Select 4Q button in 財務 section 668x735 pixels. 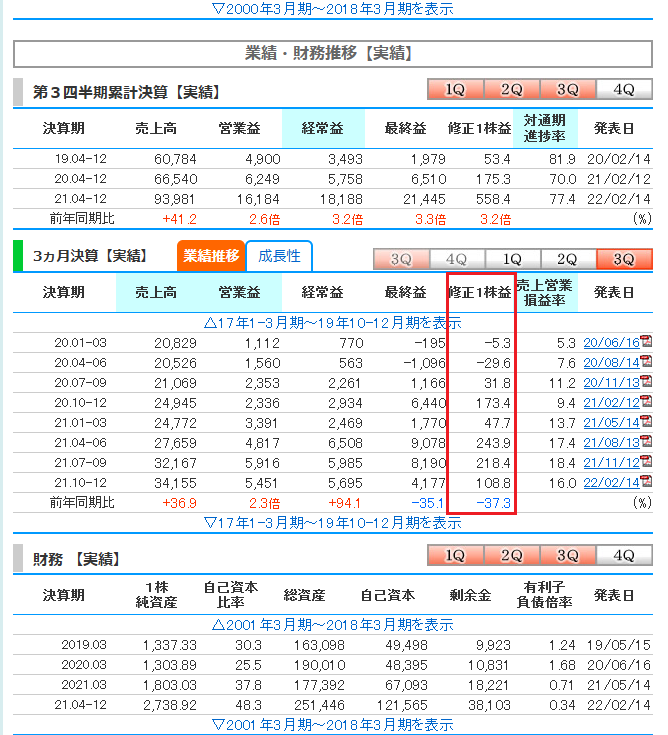(x=623, y=556)
